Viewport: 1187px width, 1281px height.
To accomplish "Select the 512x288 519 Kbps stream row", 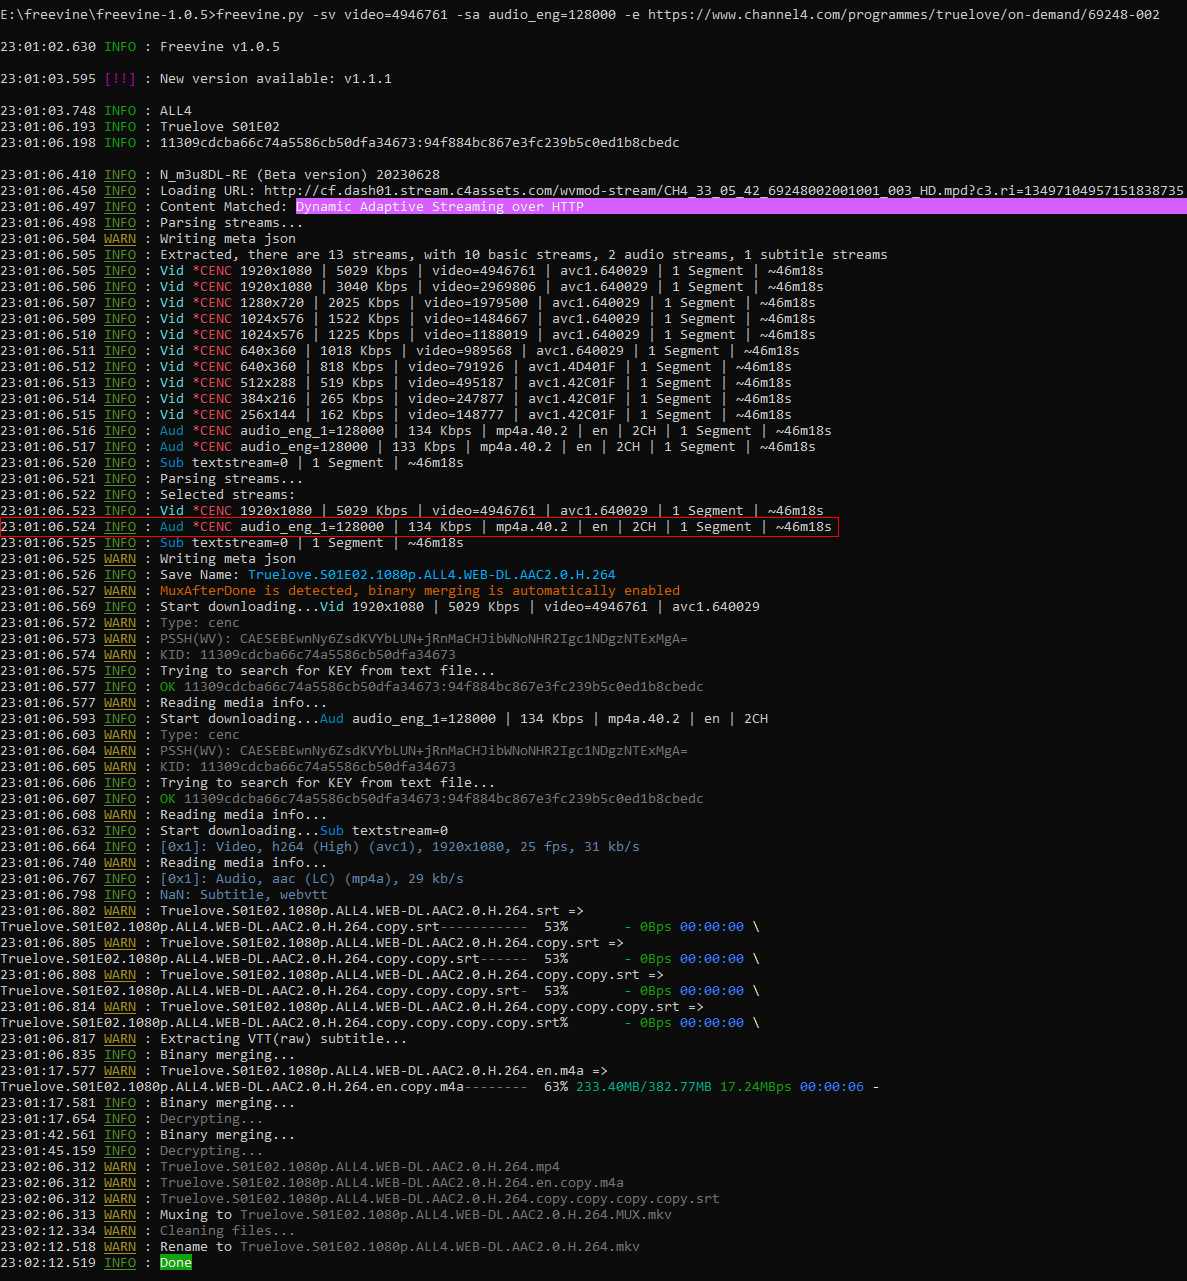I will (x=476, y=383).
